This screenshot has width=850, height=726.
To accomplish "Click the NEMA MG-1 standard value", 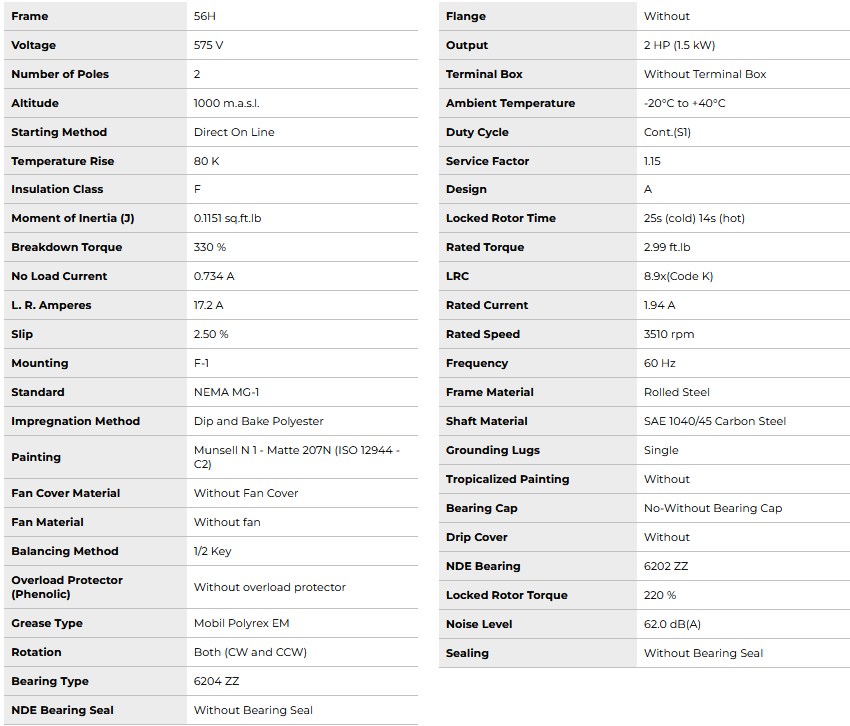I will (x=226, y=392).
